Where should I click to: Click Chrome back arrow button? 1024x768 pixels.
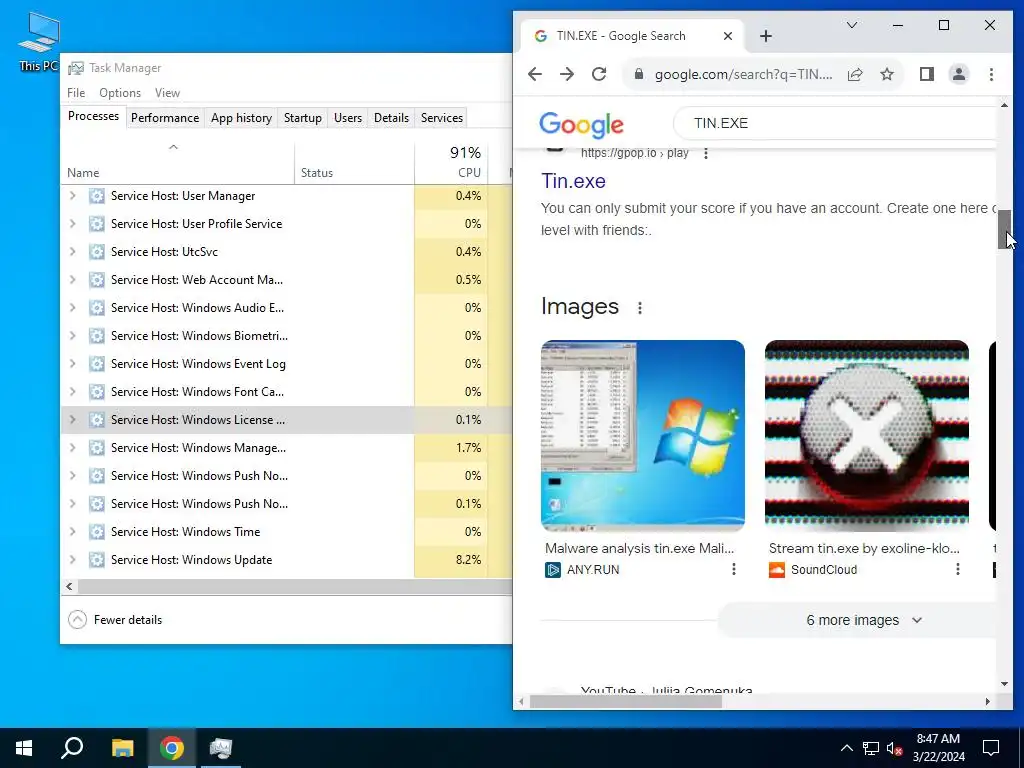(x=535, y=74)
